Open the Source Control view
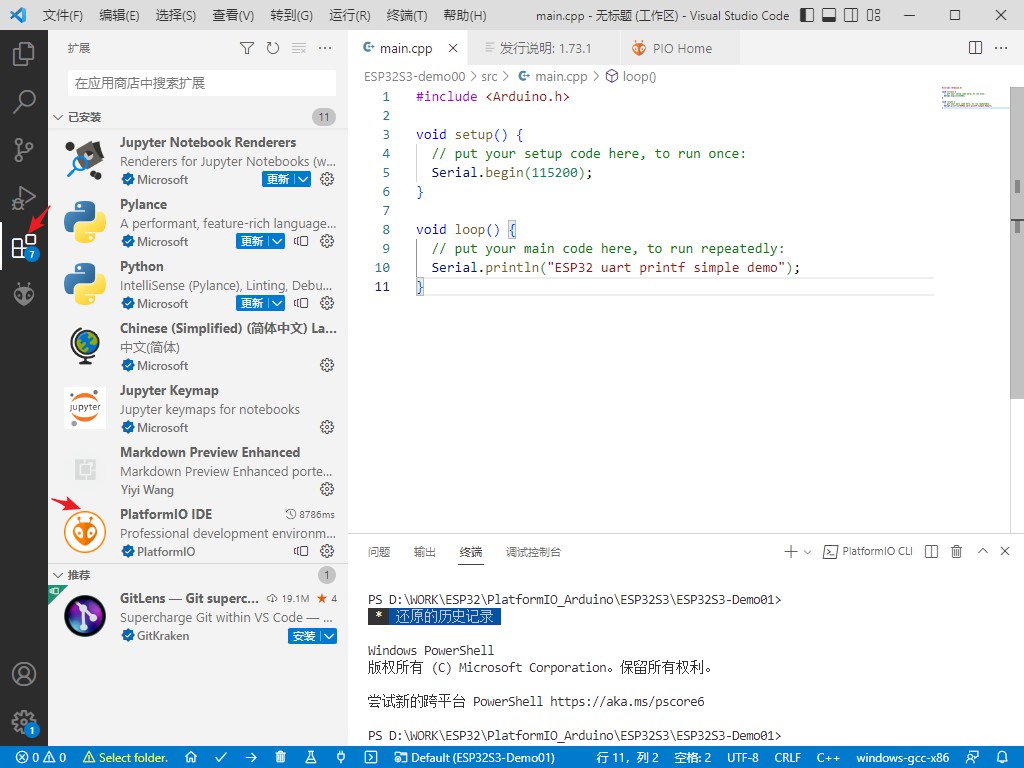Screen dimensions: 1024x768 coord(24,150)
